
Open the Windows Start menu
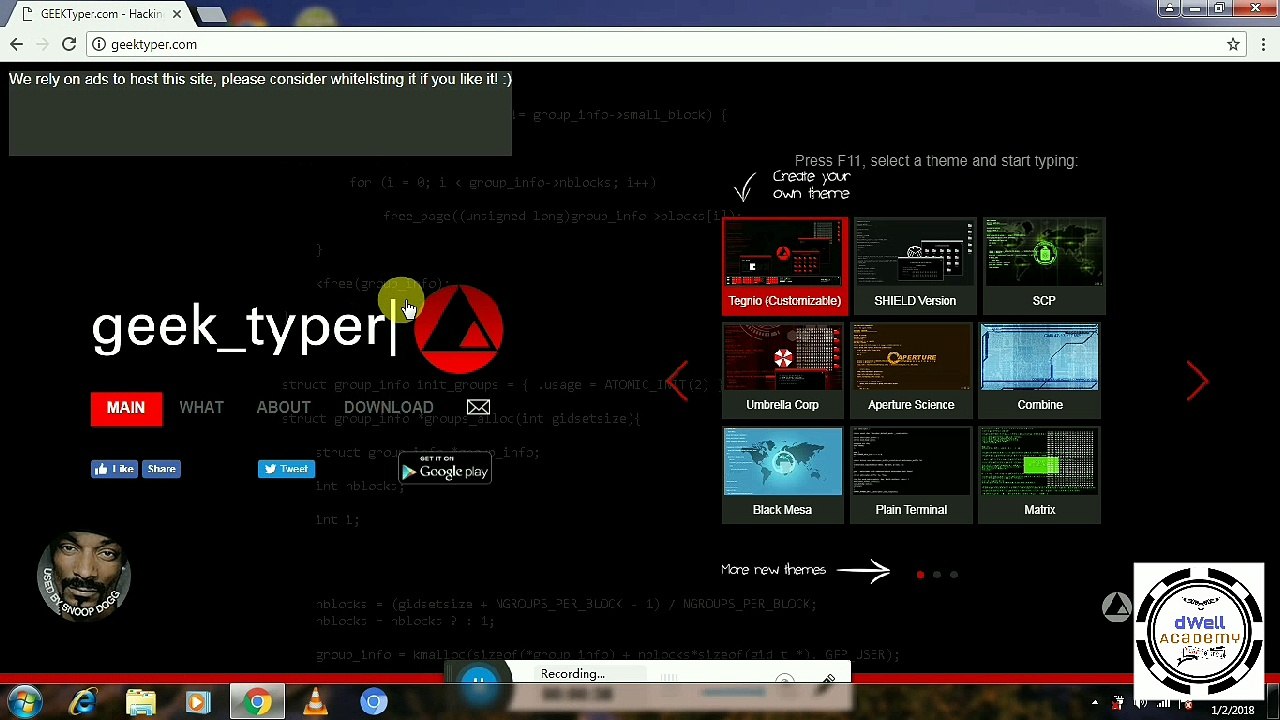pos(24,703)
